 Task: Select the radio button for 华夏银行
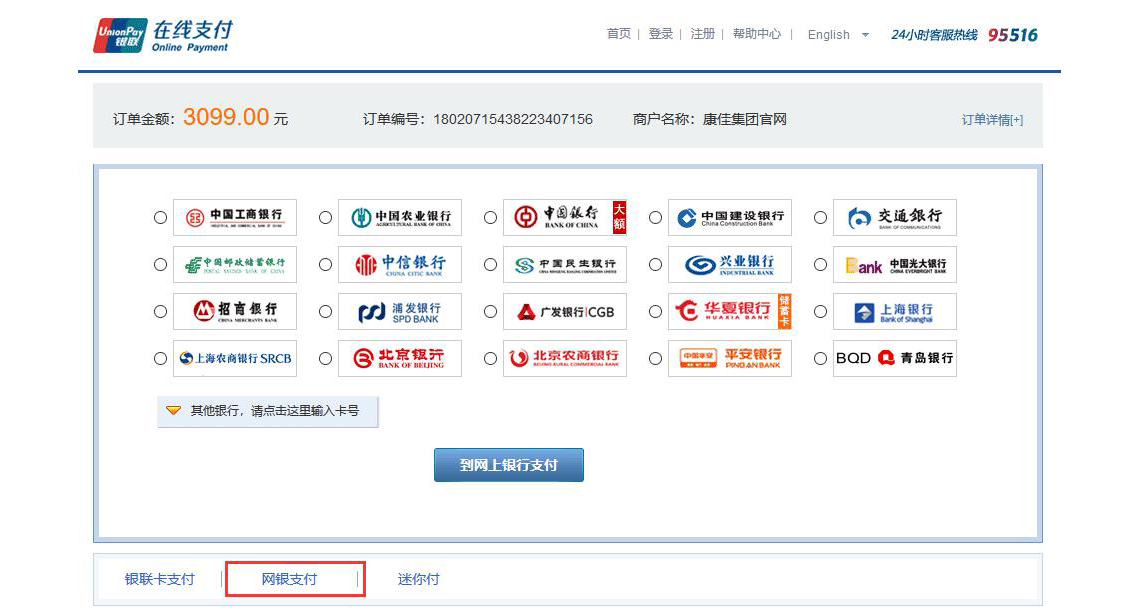pos(656,311)
